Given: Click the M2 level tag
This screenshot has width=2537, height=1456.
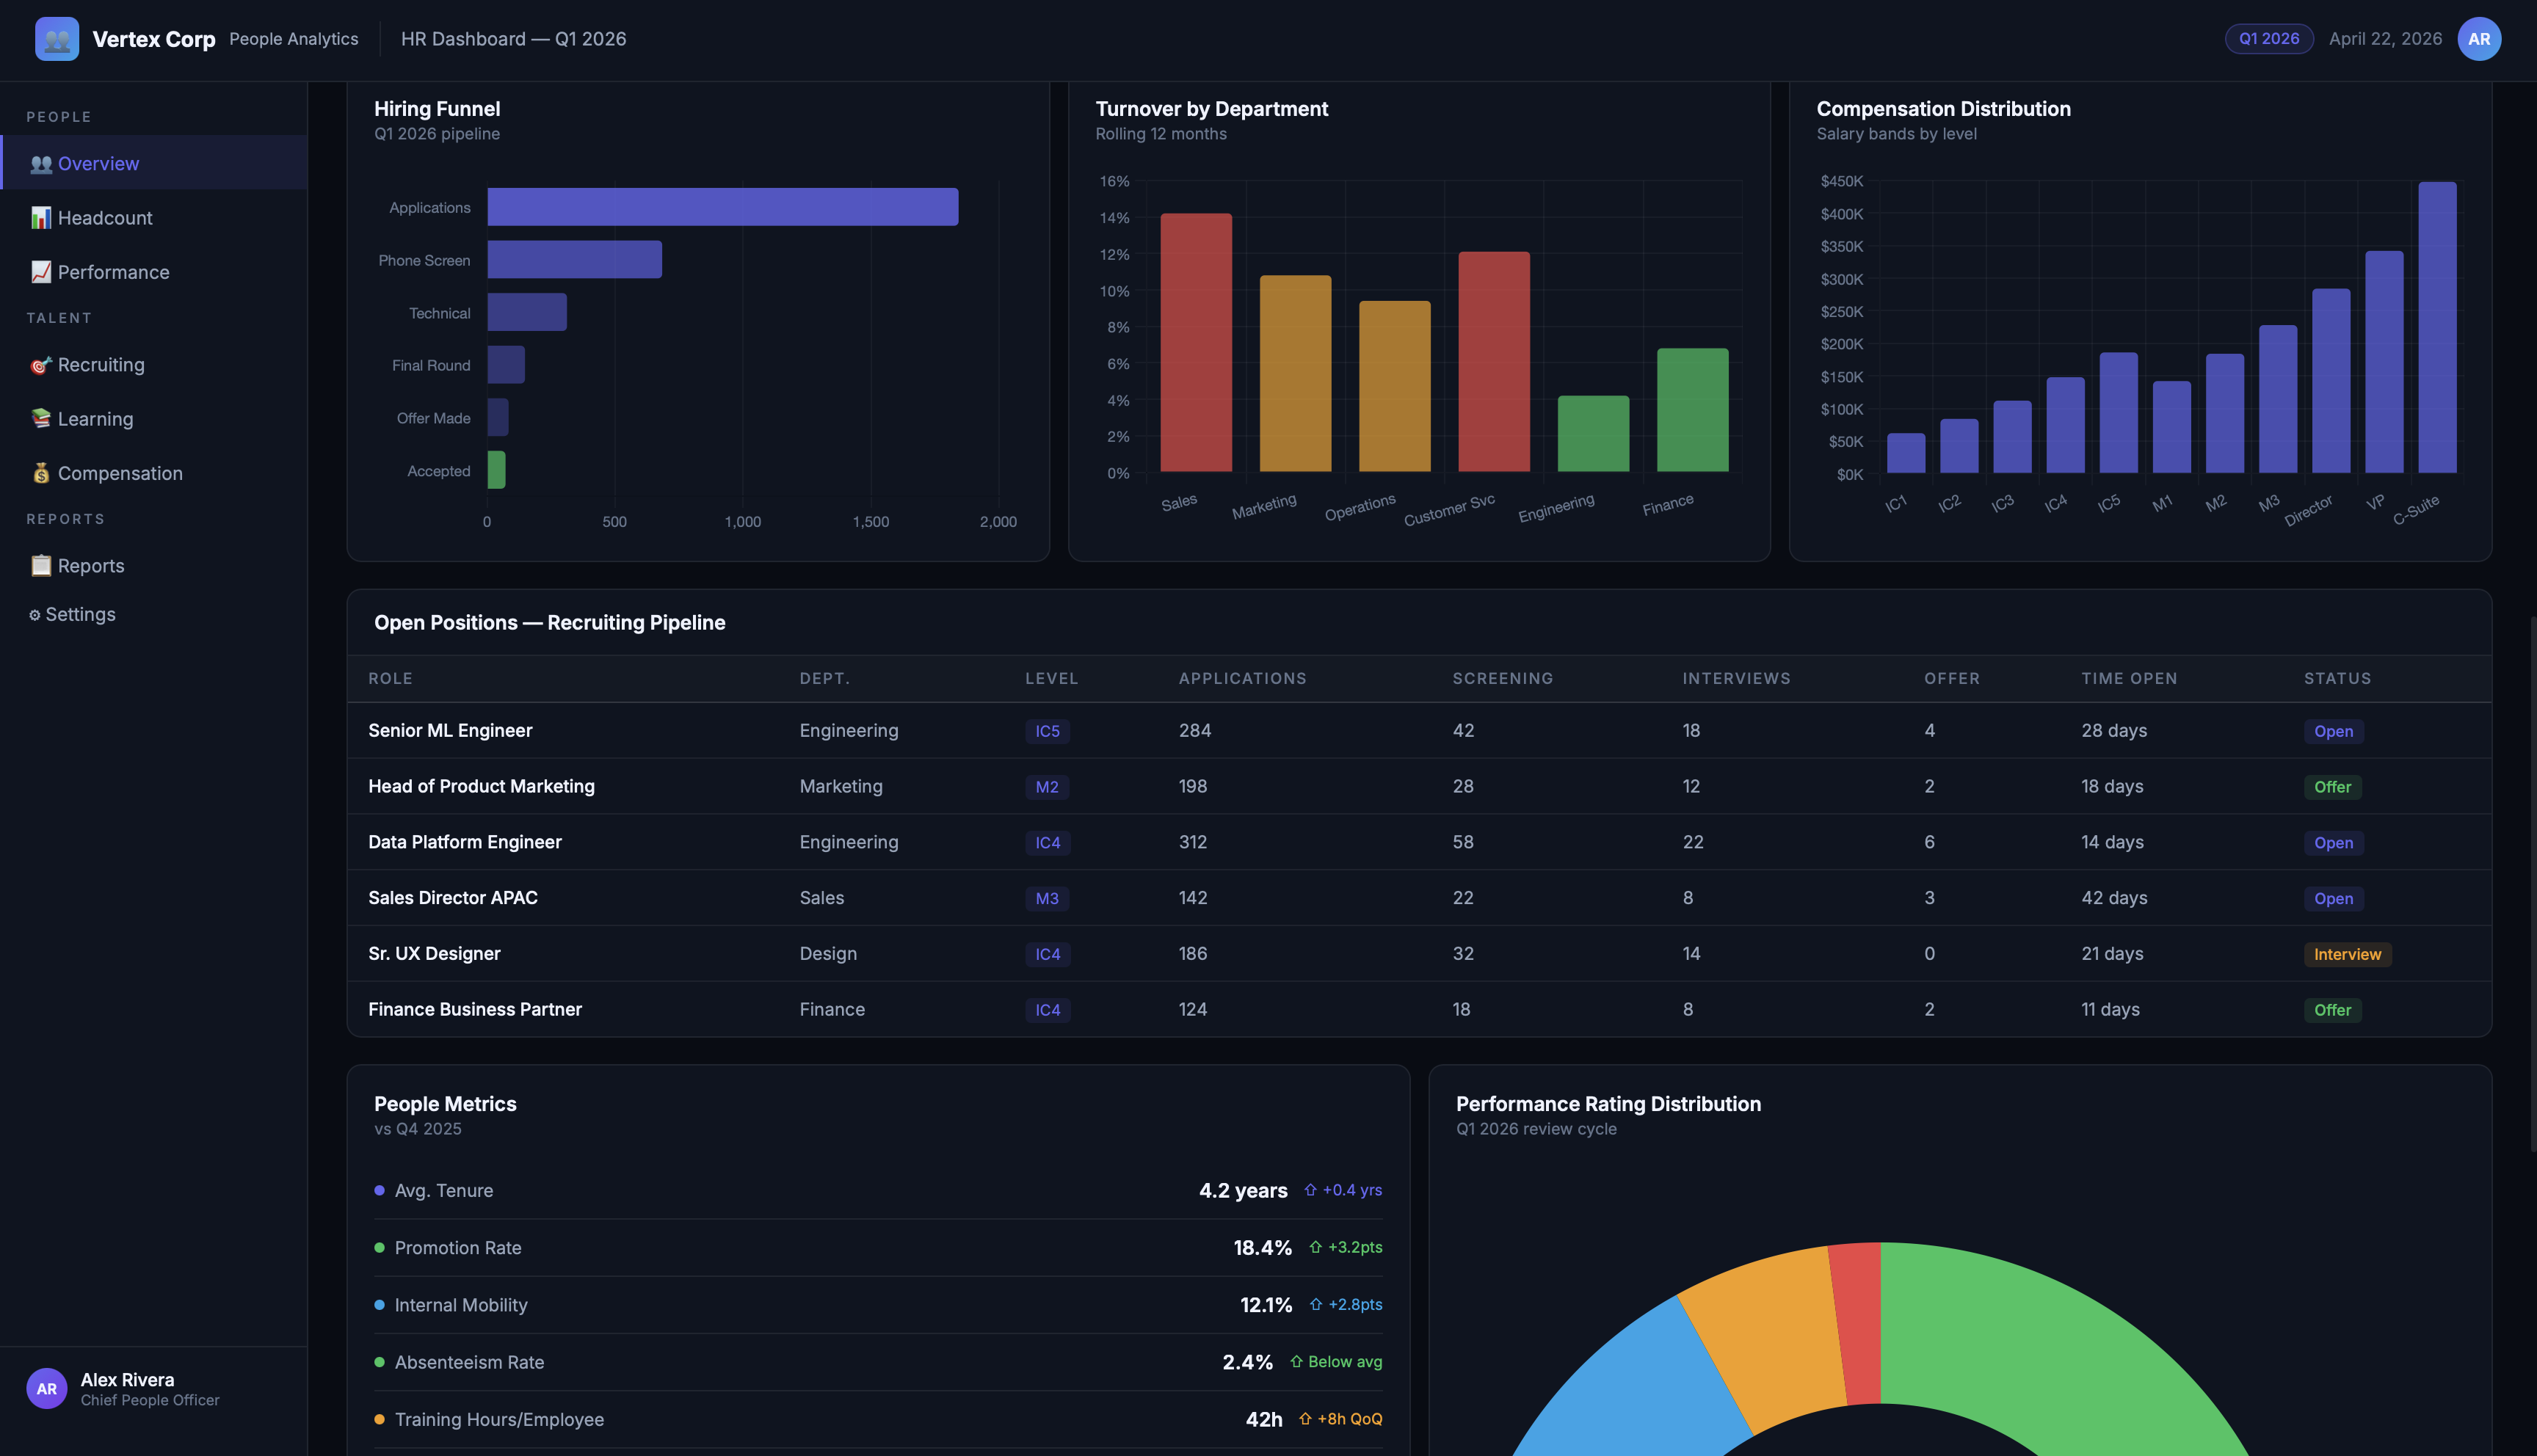Looking at the screenshot, I should point(1047,787).
